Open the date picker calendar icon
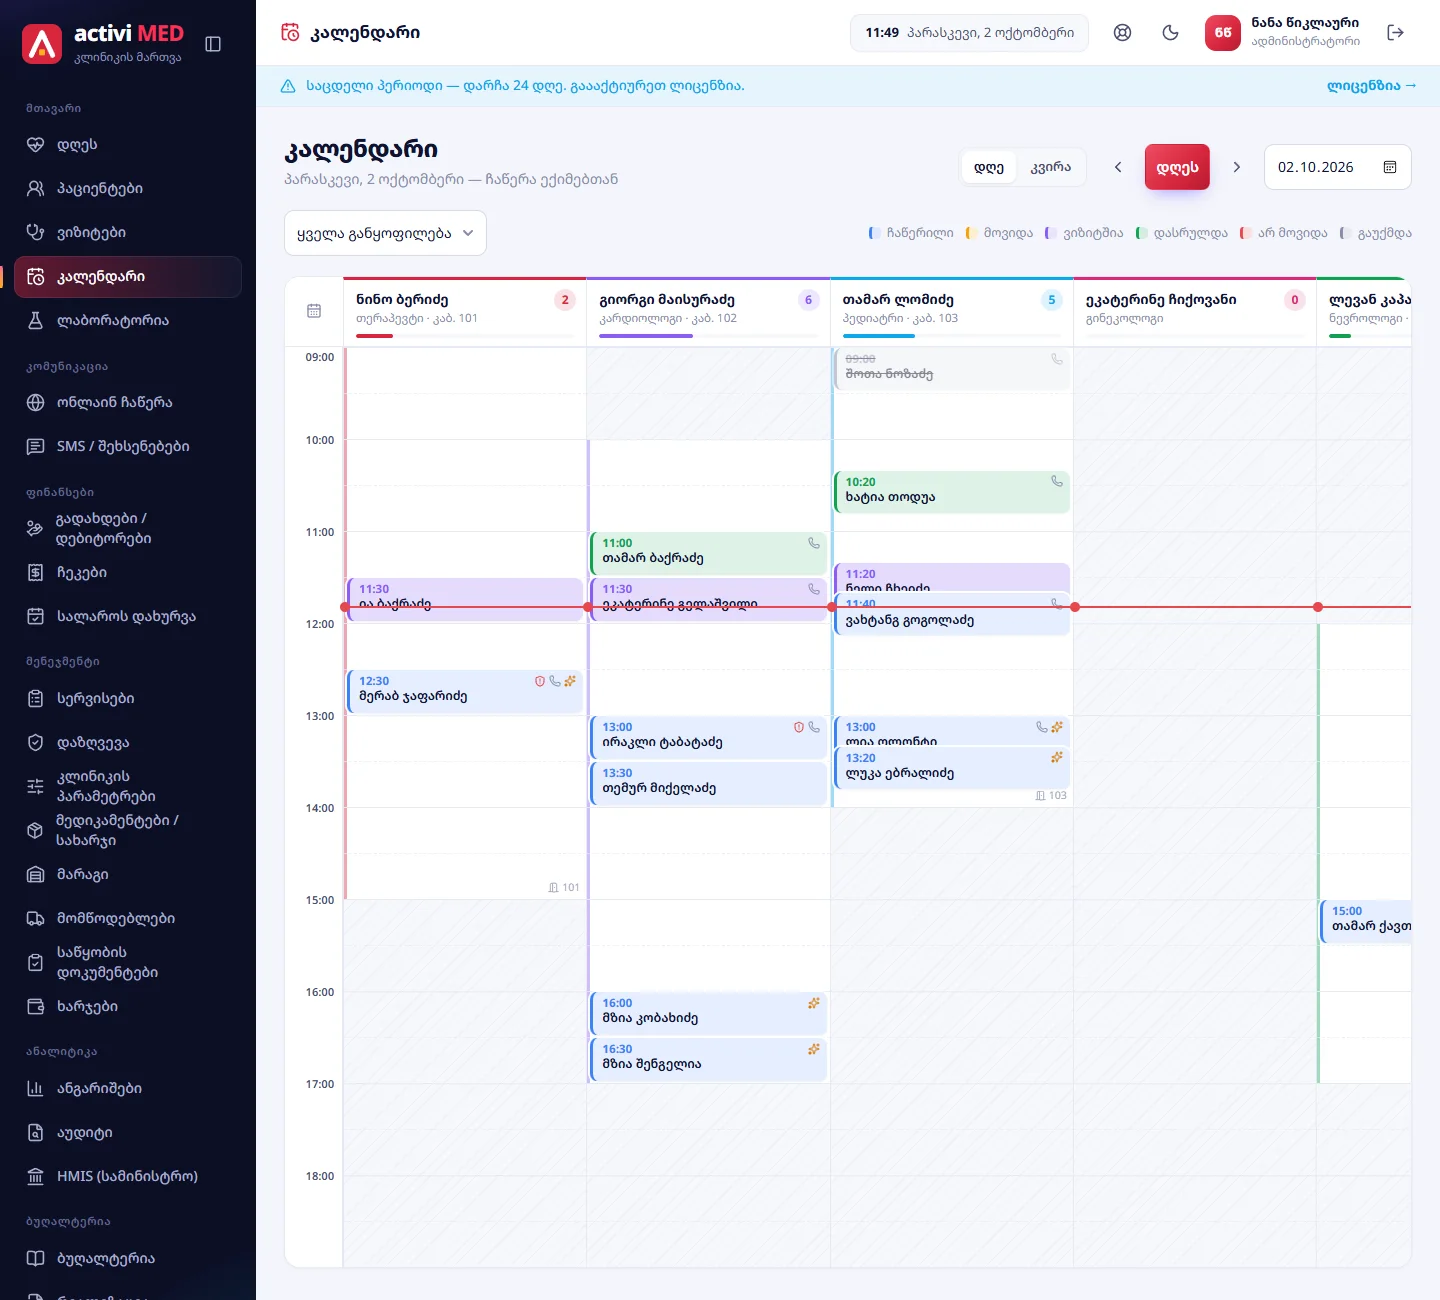Viewport: 1440px width, 1300px height. 1389,167
